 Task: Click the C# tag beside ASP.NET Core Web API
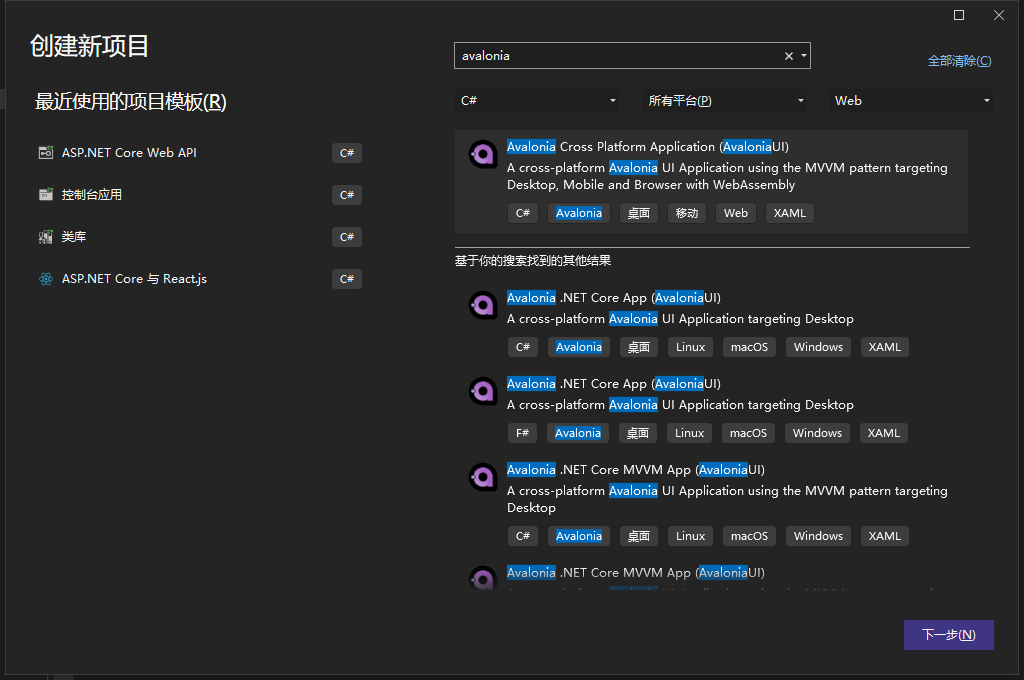347,153
